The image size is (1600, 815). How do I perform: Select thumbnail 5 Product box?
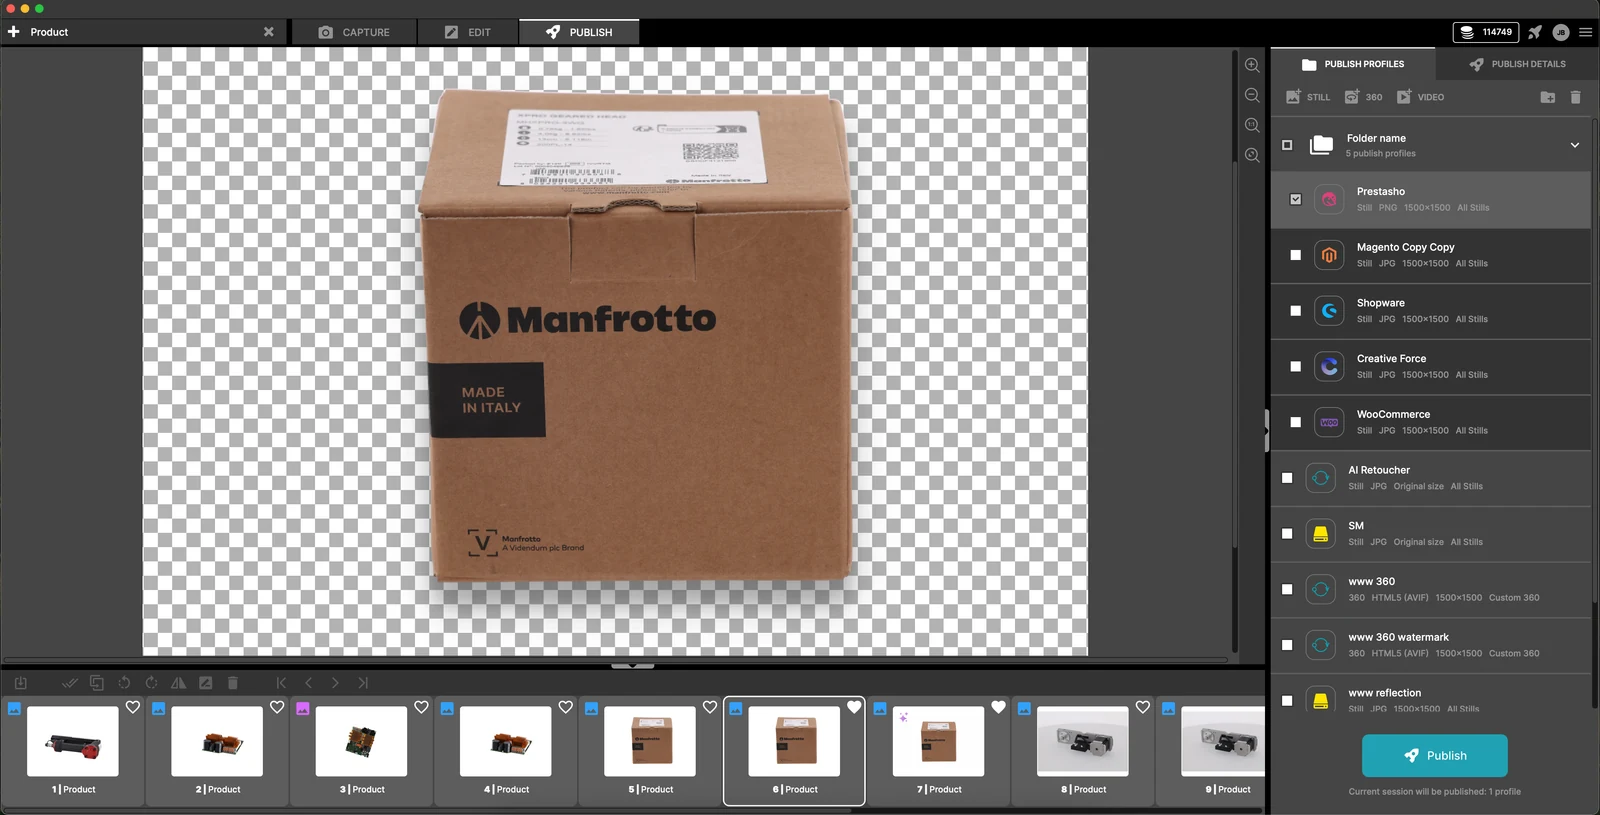point(650,742)
